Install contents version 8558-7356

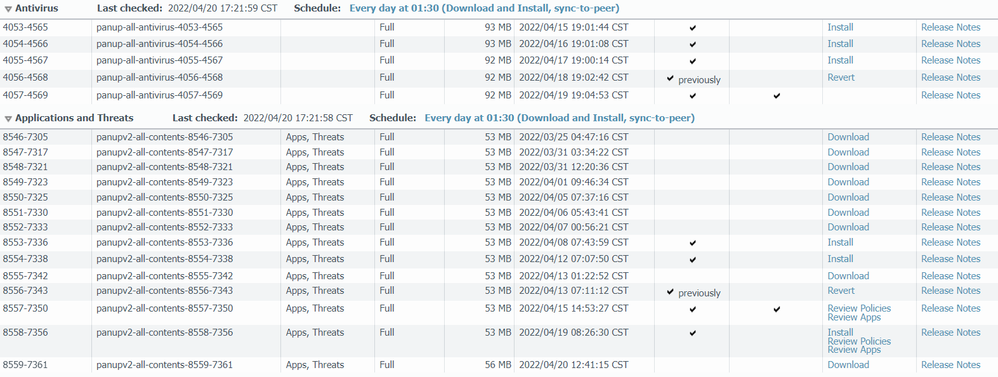840,332
